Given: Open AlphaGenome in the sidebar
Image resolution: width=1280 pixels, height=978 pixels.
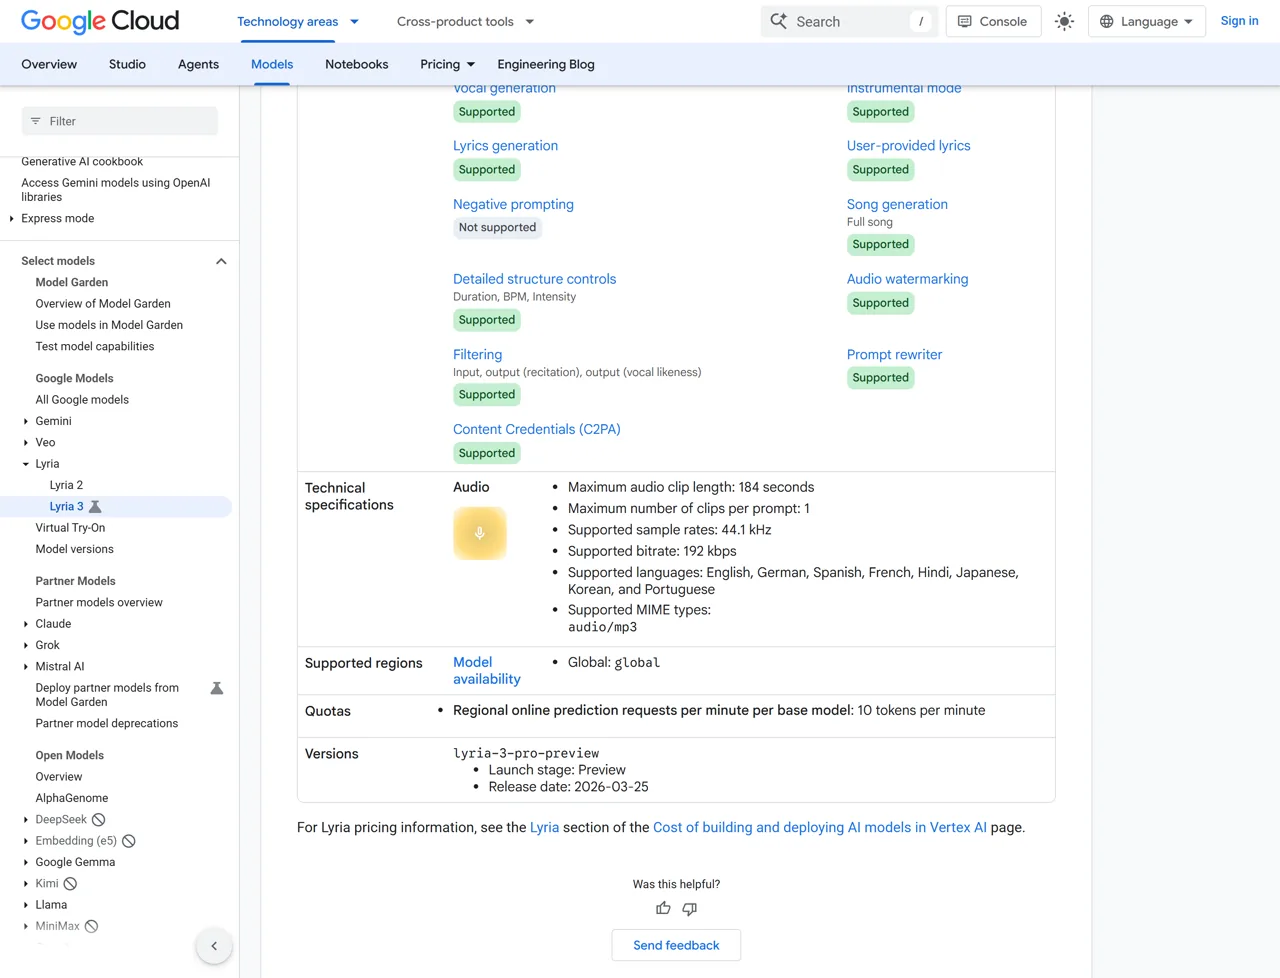Looking at the screenshot, I should click(72, 798).
